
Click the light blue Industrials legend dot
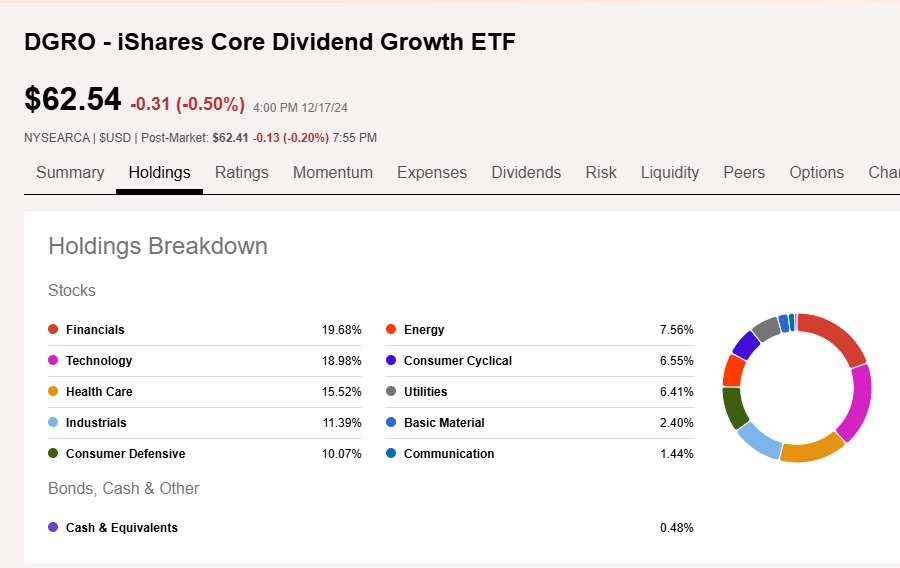[53, 422]
